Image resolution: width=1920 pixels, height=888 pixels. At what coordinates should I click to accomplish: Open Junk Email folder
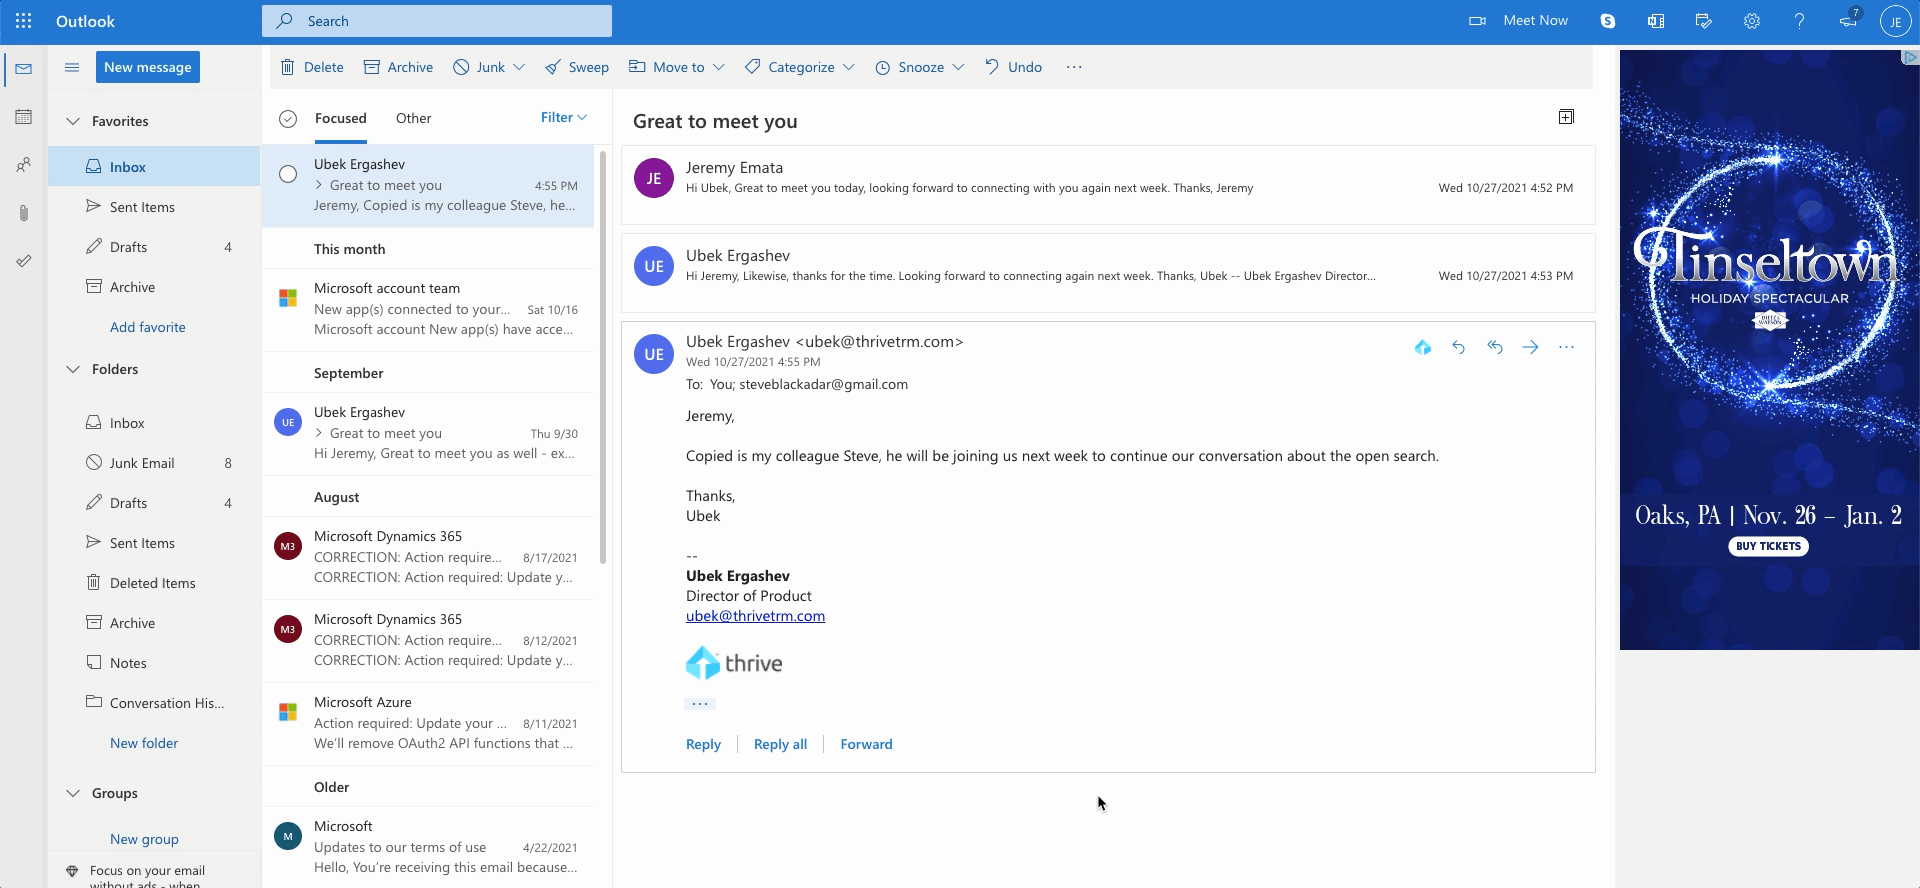pyautogui.click(x=154, y=463)
